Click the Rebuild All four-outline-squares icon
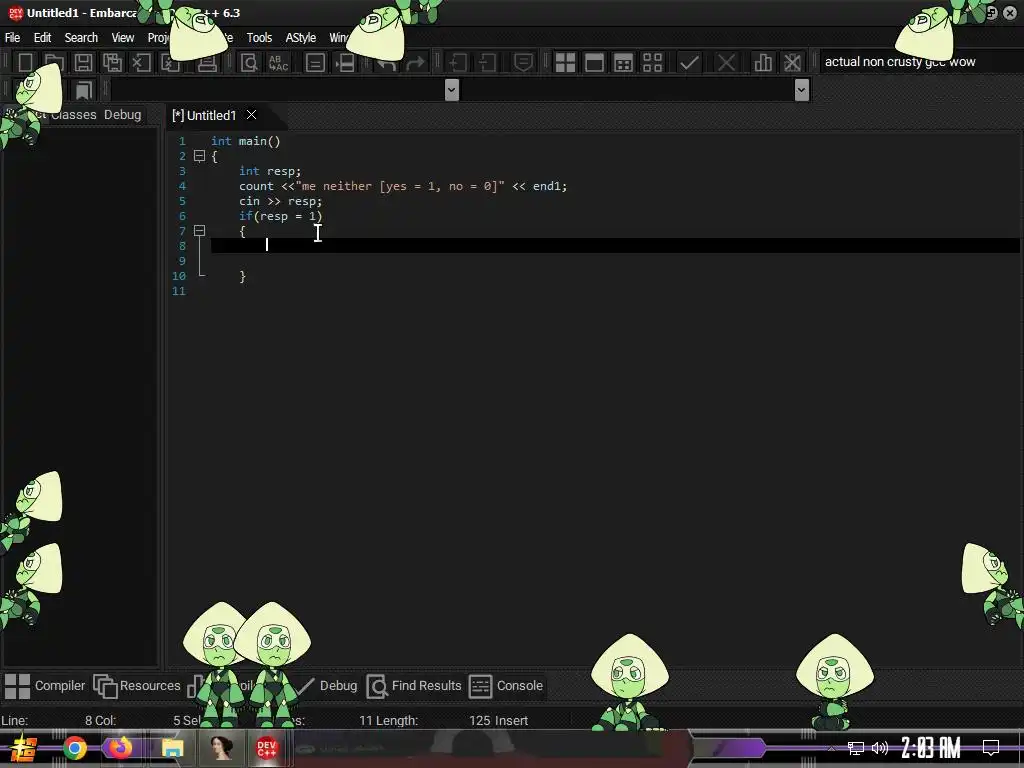This screenshot has height=768, width=1024. pos(652,63)
